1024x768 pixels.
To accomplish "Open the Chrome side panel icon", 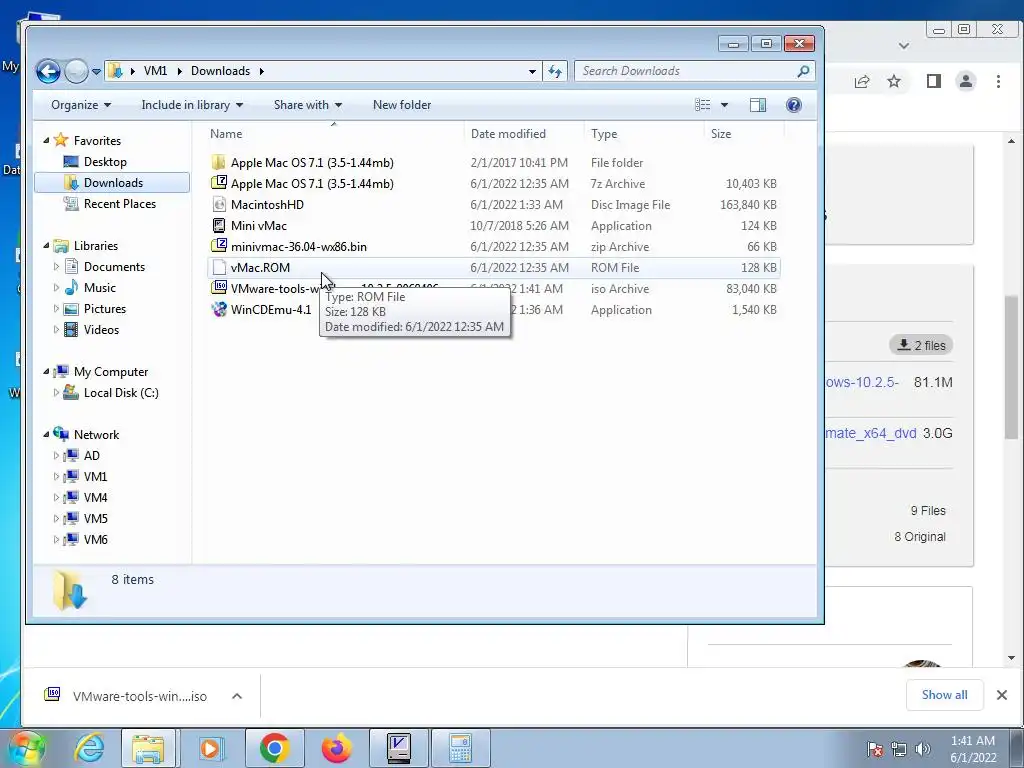I will tap(934, 81).
